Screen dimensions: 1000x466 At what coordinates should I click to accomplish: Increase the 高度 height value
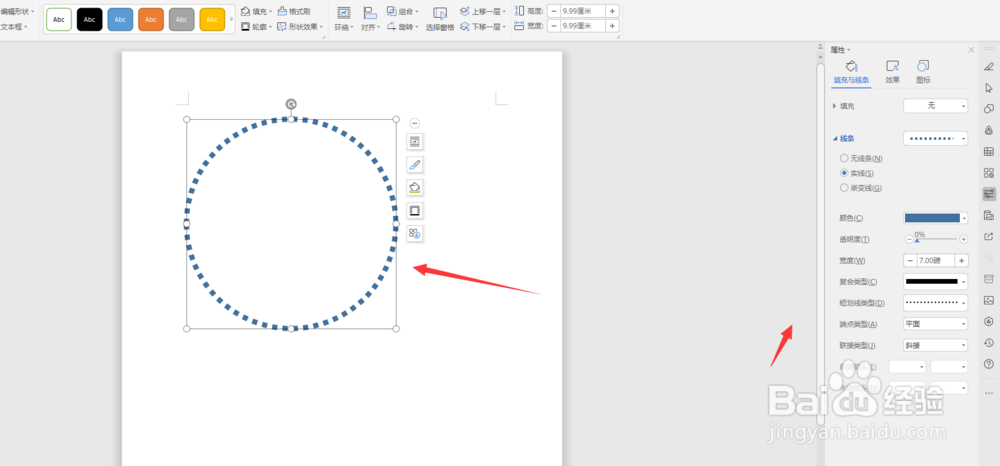[x=612, y=11]
